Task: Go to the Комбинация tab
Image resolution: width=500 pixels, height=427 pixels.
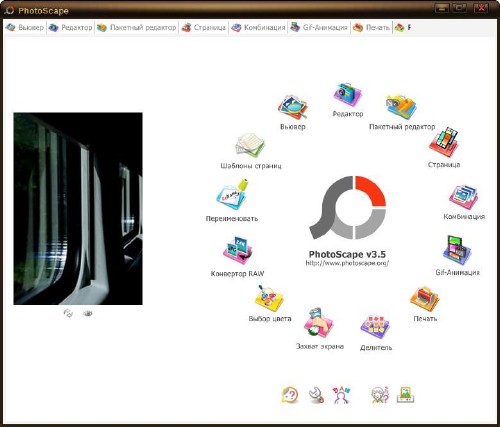Action: (259, 28)
